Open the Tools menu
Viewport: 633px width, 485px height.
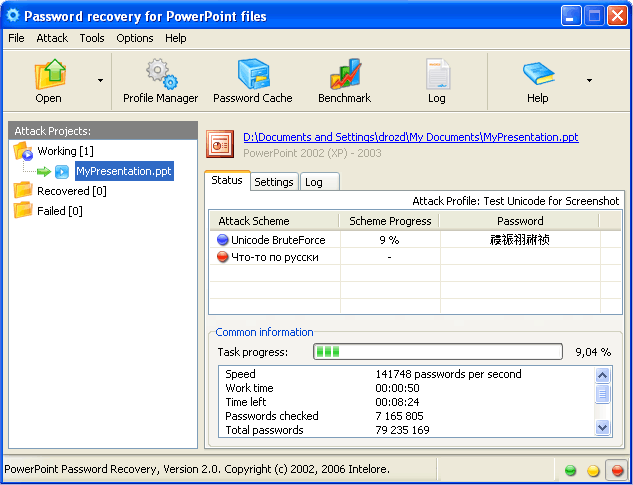point(92,38)
